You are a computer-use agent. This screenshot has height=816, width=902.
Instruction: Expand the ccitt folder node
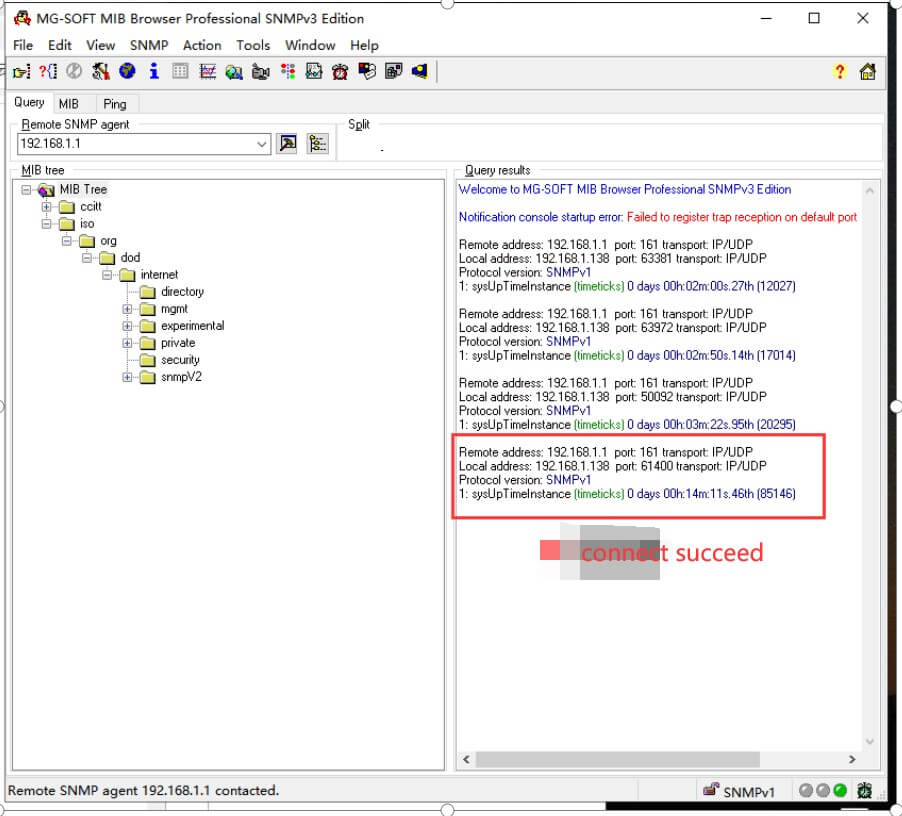(x=47, y=206)
